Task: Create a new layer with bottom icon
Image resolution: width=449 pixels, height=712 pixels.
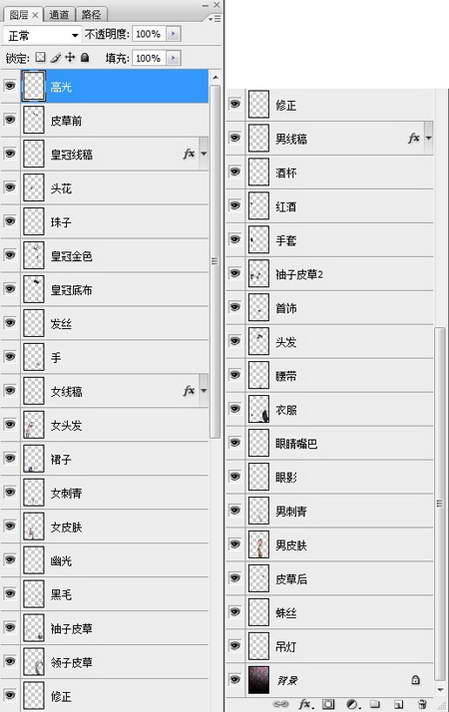Action: [x=399, y=704]
